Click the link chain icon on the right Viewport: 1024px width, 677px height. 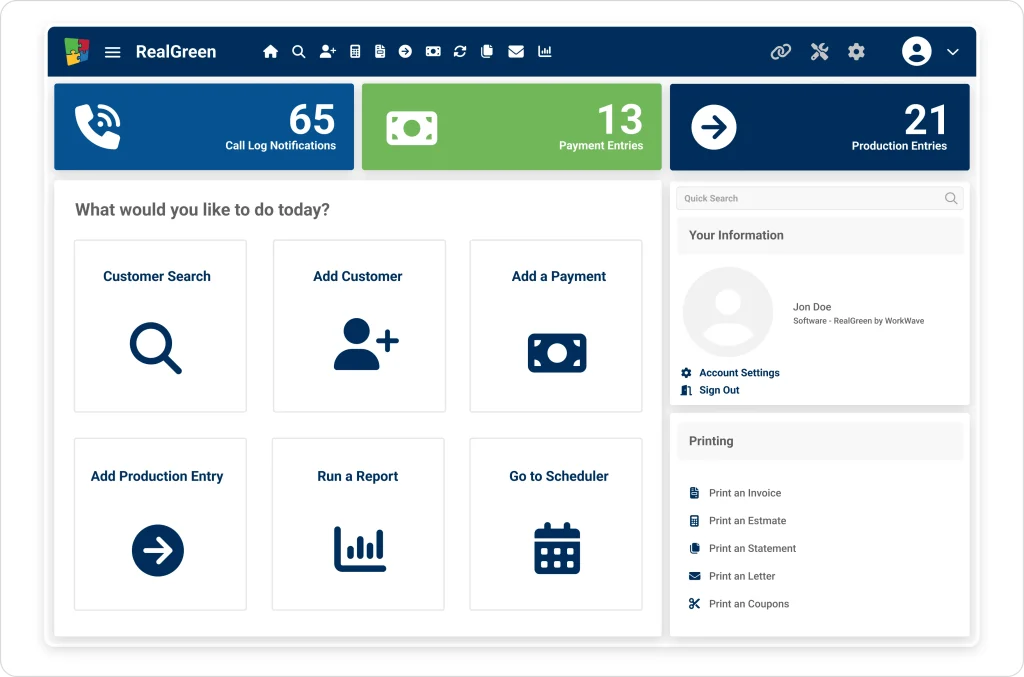[781, 51]
